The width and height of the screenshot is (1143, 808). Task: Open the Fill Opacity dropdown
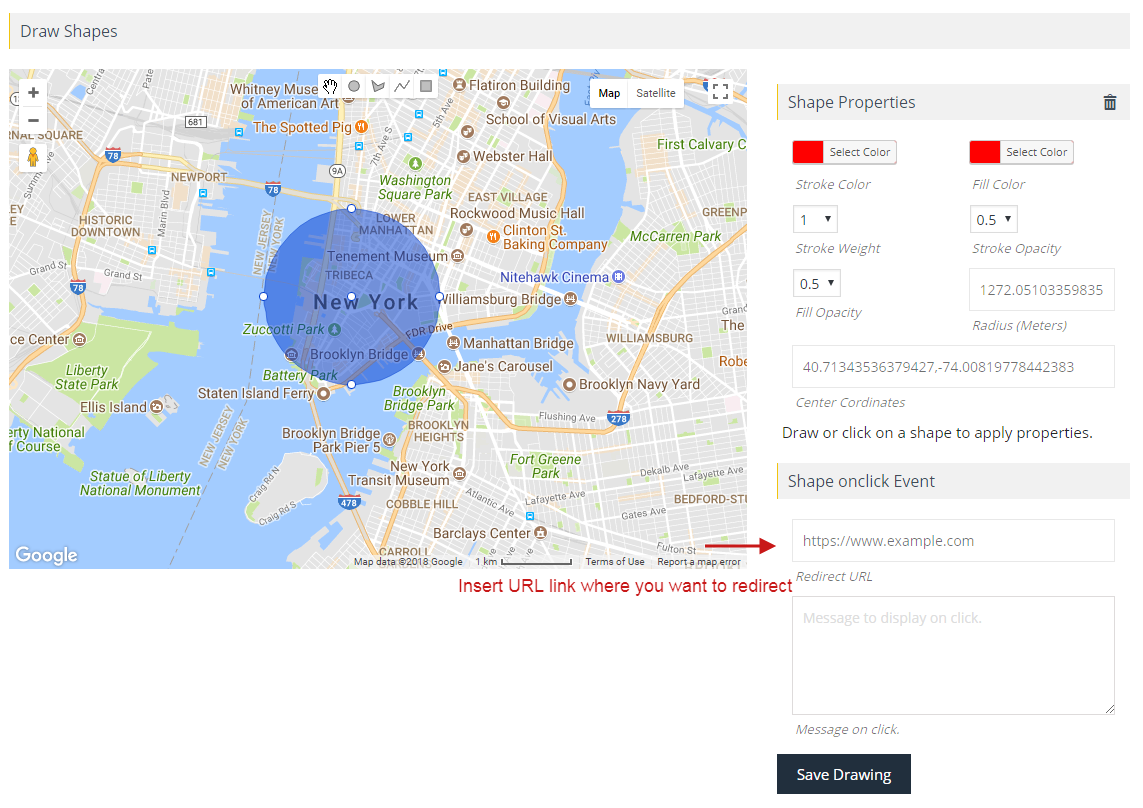816,283
